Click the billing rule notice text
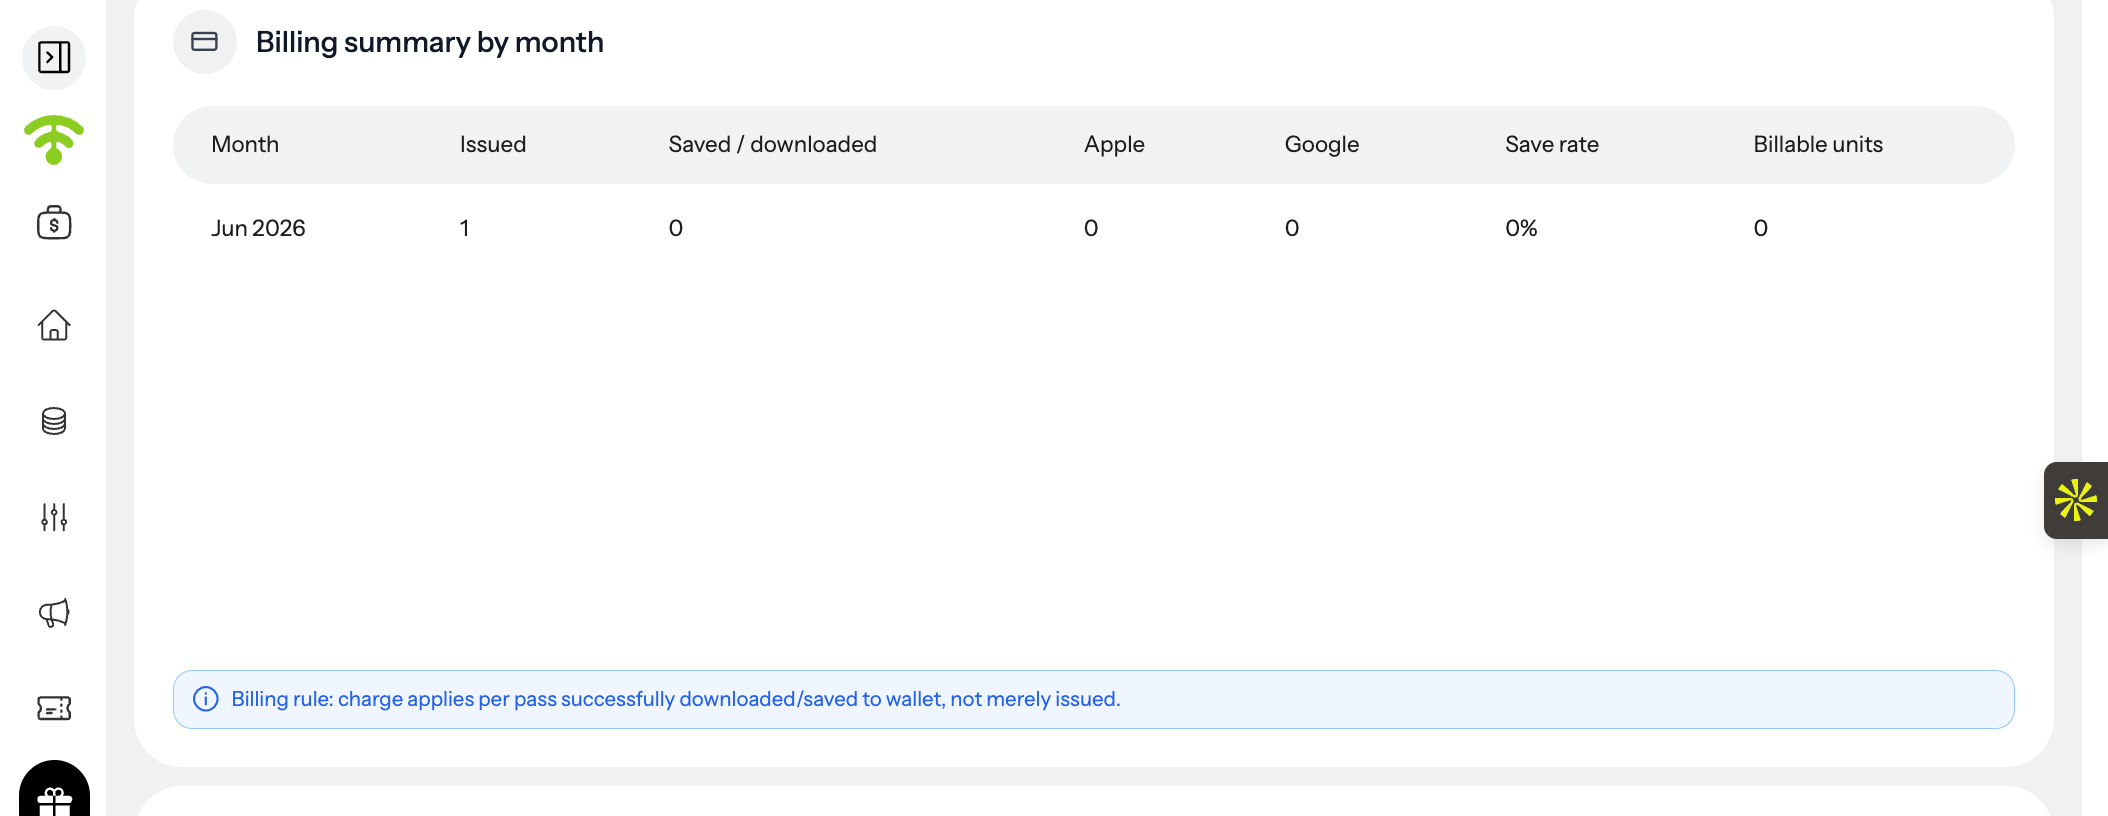2108x816 pixels. tap(676, 699)
